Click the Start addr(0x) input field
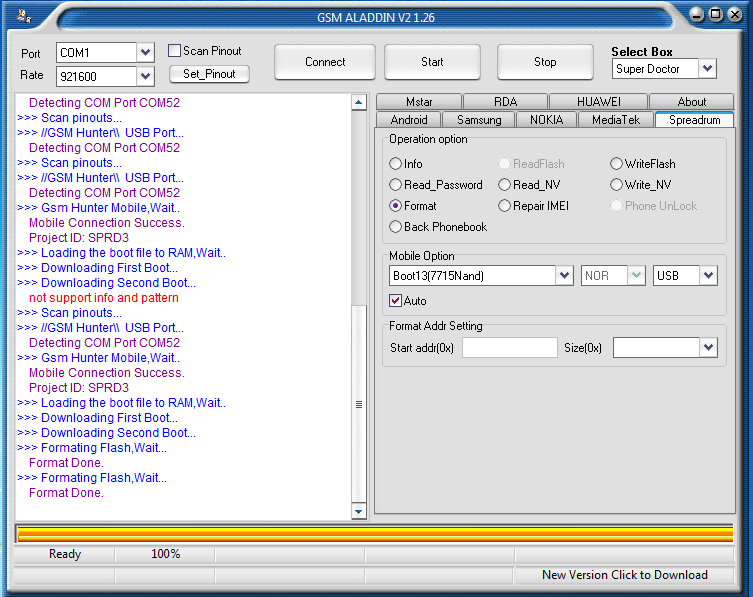Image resolution: width=753 pixels, height=597 pixels. [x=510, y=348]
